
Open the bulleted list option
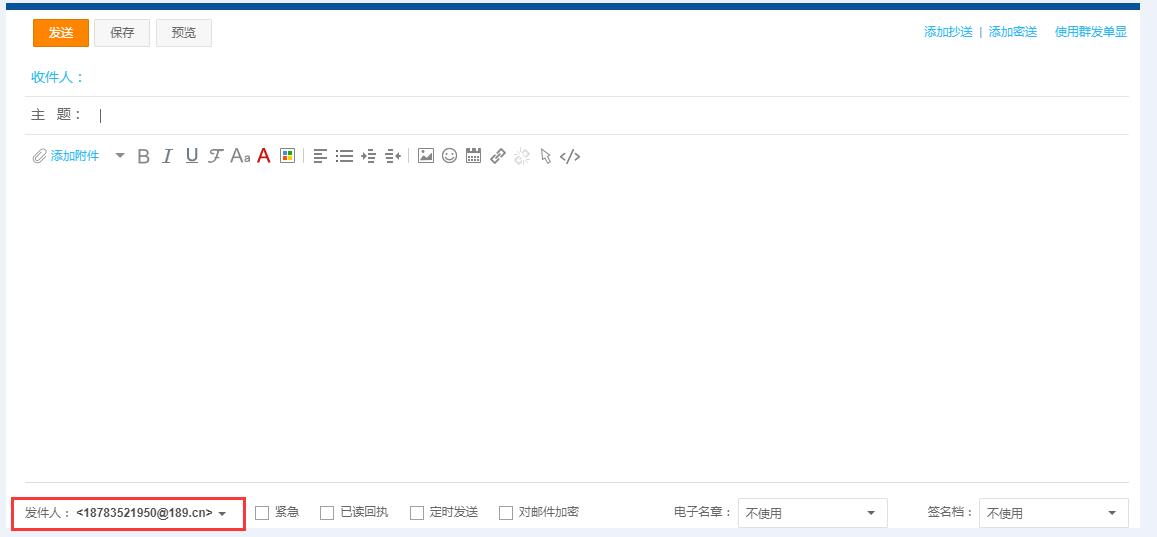point(344,156)
